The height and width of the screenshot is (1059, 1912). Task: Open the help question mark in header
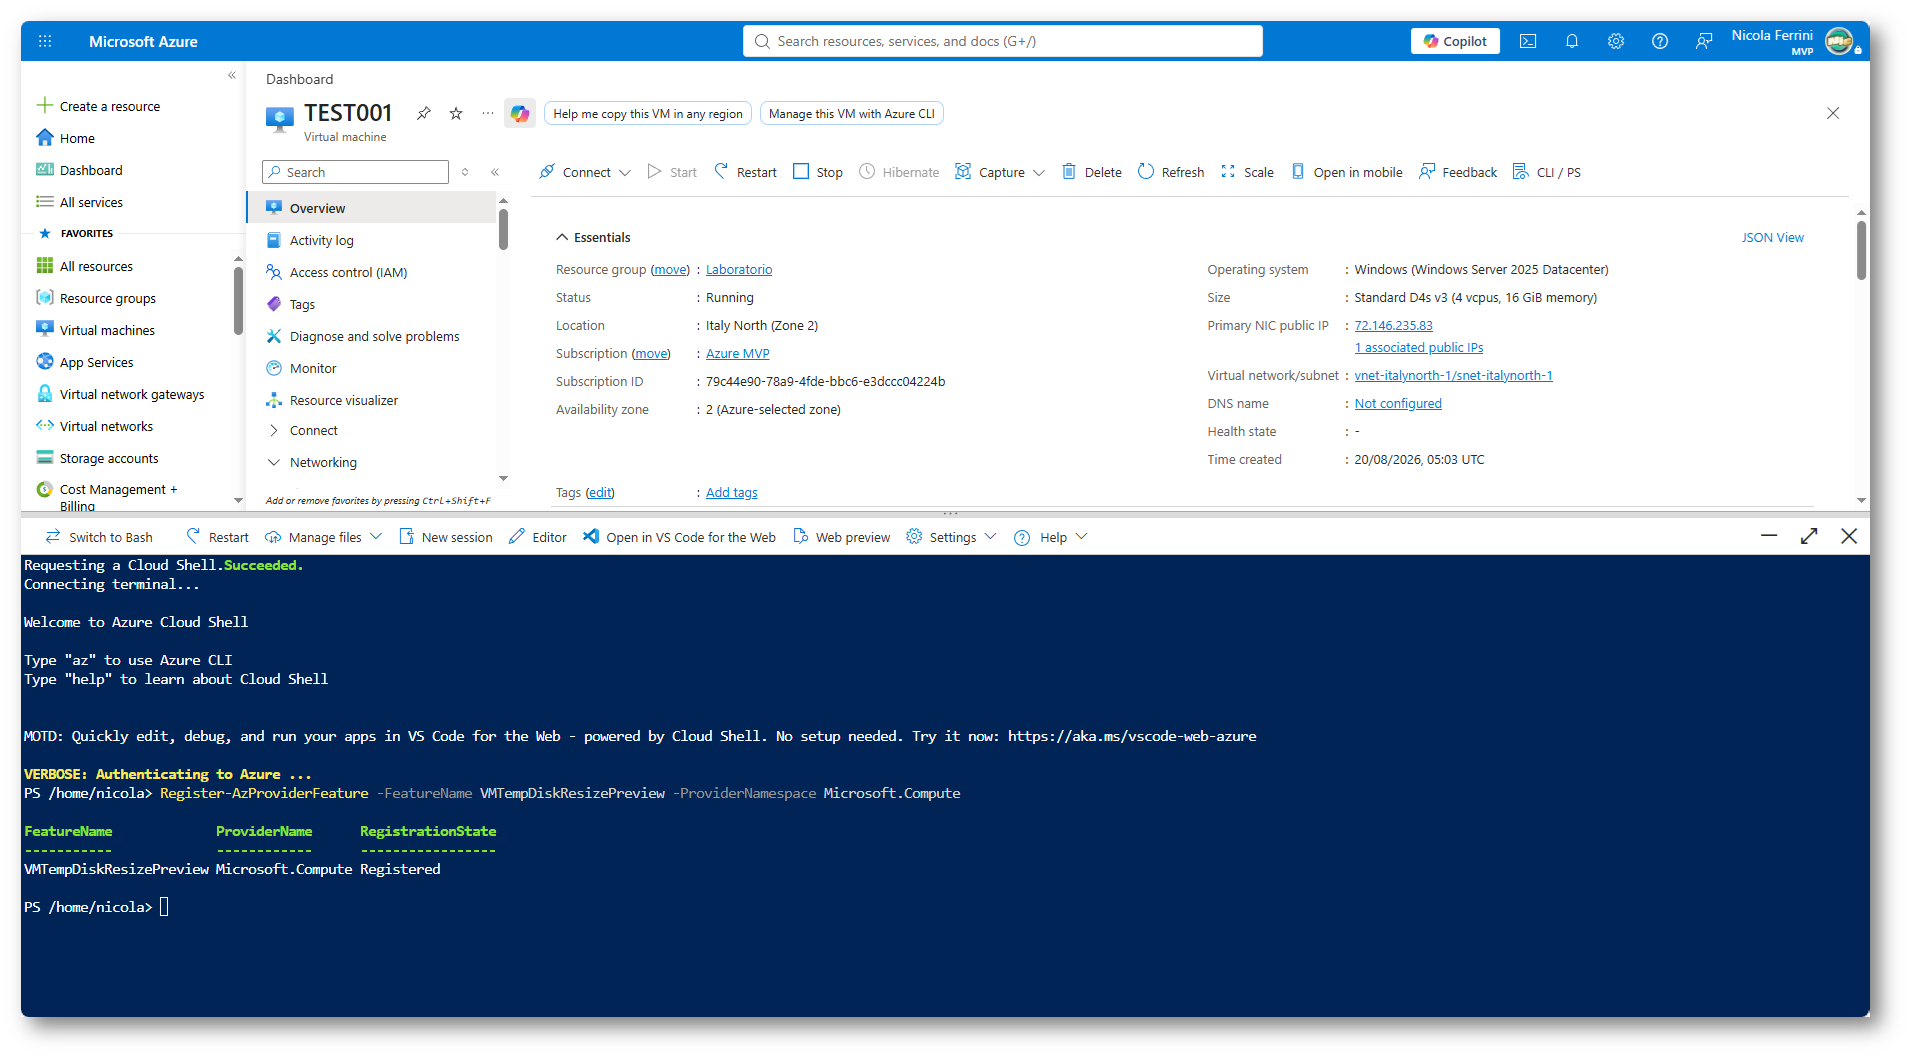(1660, 41)
